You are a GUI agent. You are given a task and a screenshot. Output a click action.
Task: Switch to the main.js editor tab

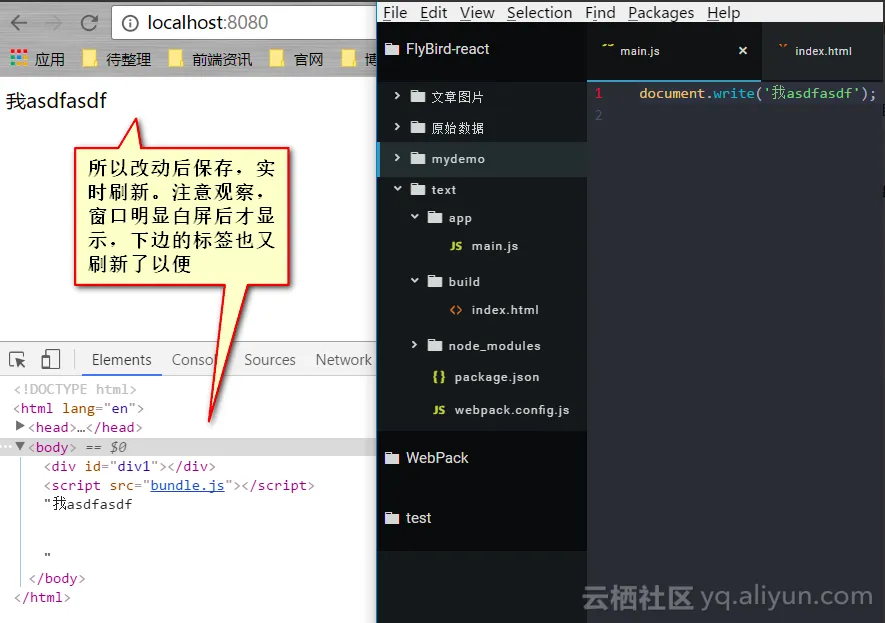(674, 51)
